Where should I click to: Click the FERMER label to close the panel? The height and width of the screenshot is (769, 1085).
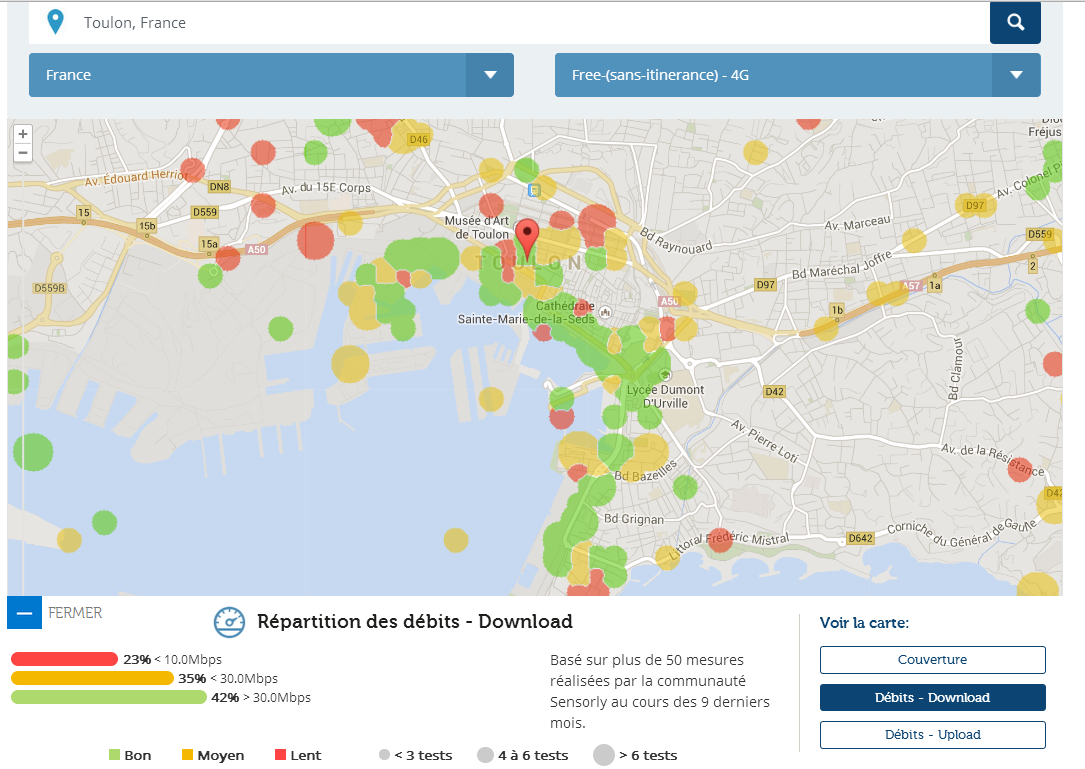pyautogui.click(x=75, y=613)
